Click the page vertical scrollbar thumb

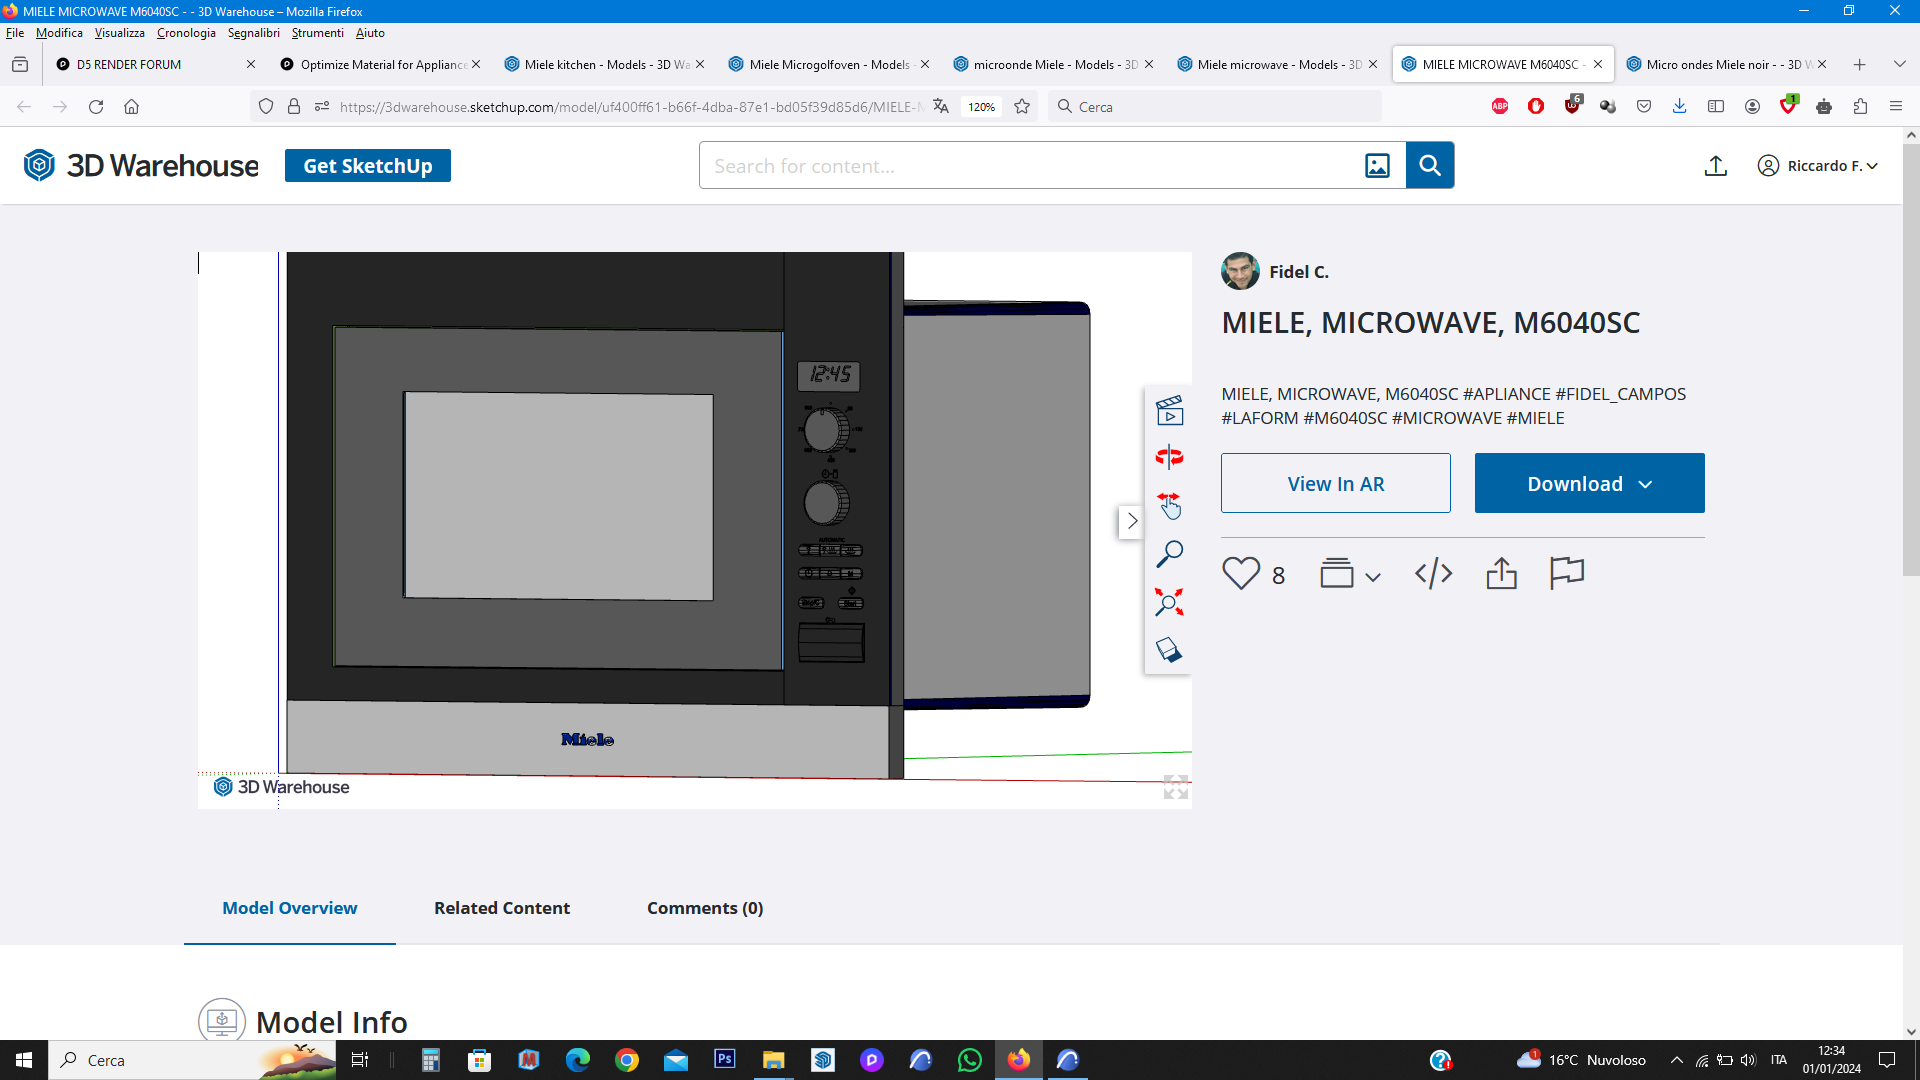pyautogui.click(x=1911, y=360)
